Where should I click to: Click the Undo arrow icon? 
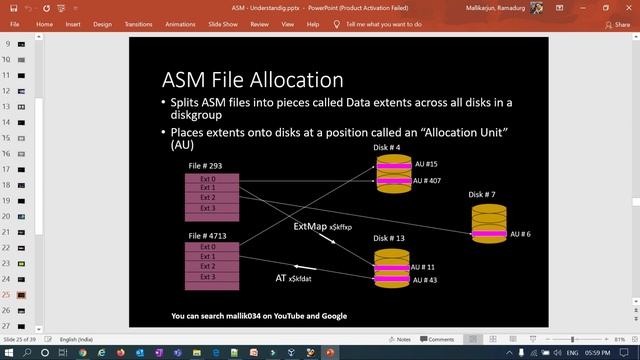[28, 8]
